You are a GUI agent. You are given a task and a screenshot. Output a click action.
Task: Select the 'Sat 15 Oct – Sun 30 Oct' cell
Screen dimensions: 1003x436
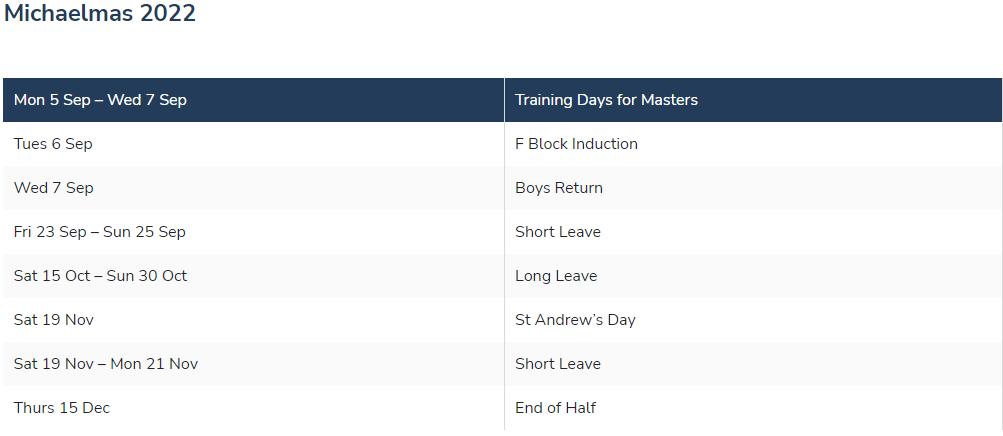click(100, 276)
